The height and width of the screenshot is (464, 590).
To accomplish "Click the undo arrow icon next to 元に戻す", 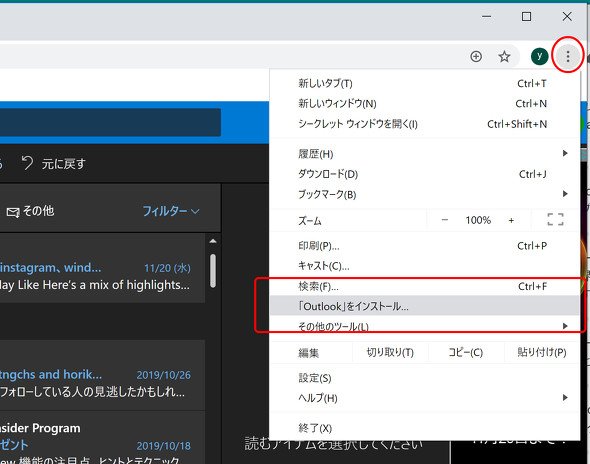I will (27, 163).
